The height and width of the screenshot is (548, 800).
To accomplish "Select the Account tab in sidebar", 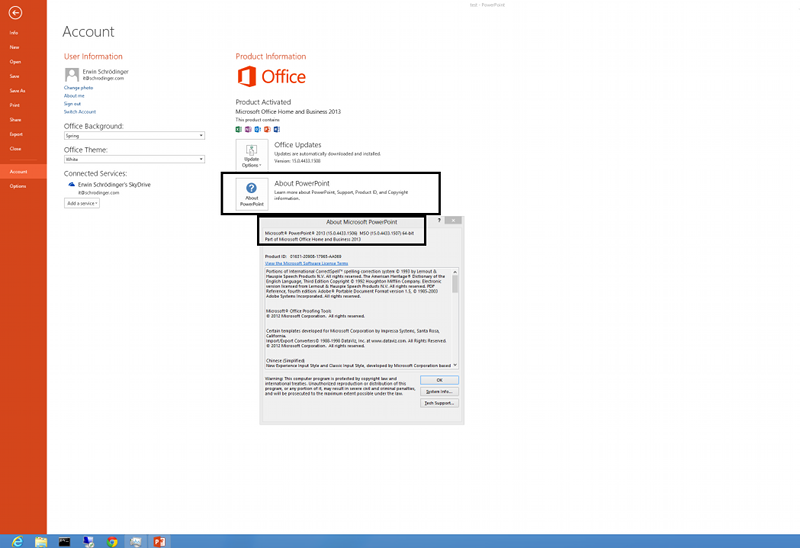I will (x=23, y=171).
